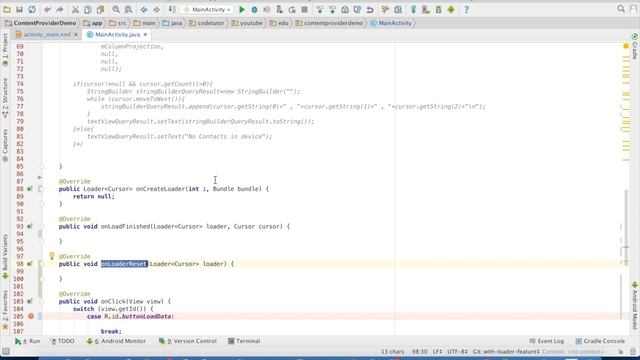Viewport: 640px width, 360px height.
Task: Open the Android Monitor tool window
Action: (x=116, y=341)
